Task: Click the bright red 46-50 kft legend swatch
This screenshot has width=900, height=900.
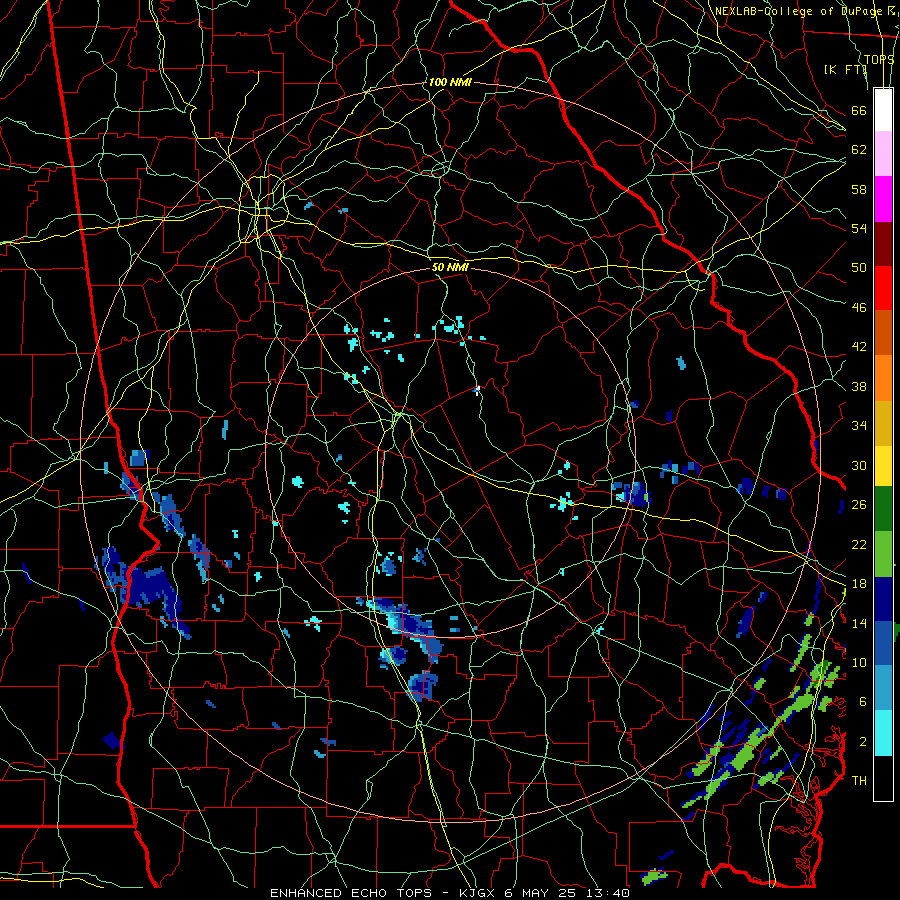Action: (x=883, y=288)
